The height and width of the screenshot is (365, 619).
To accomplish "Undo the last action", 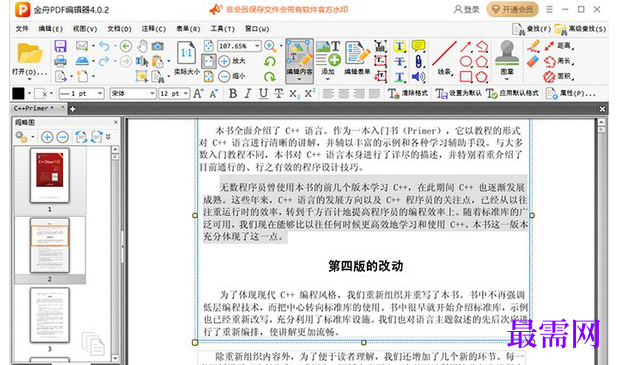I will point(105,46).
